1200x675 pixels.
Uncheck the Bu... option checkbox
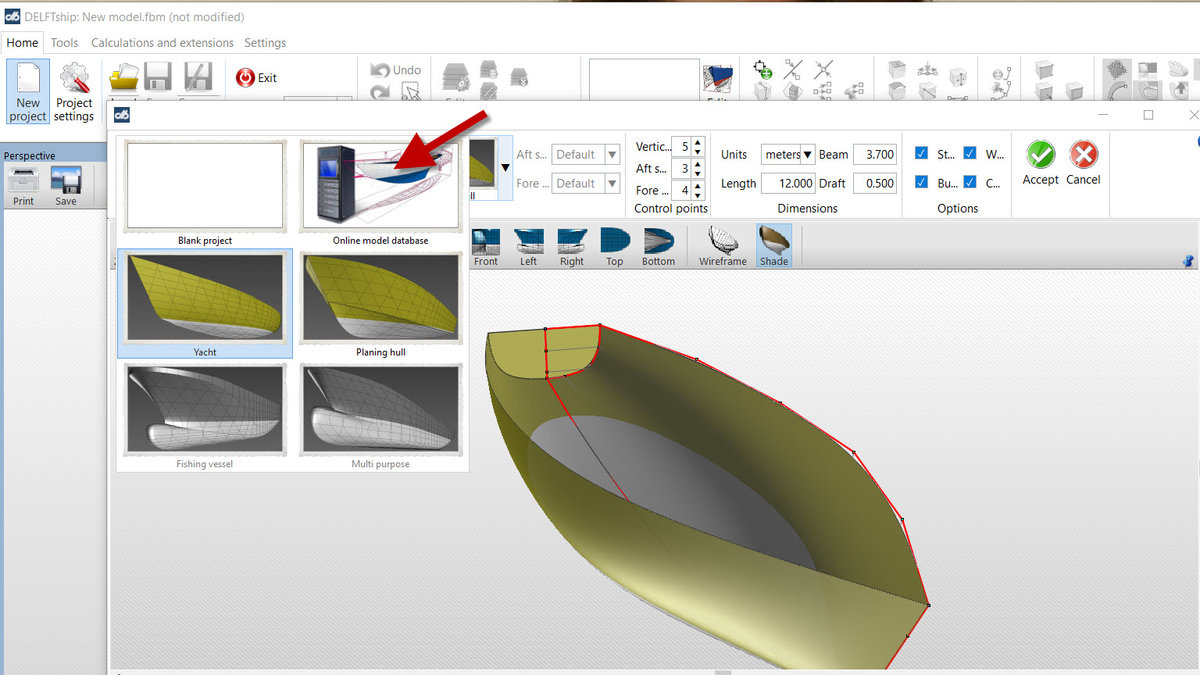point(922,183)
